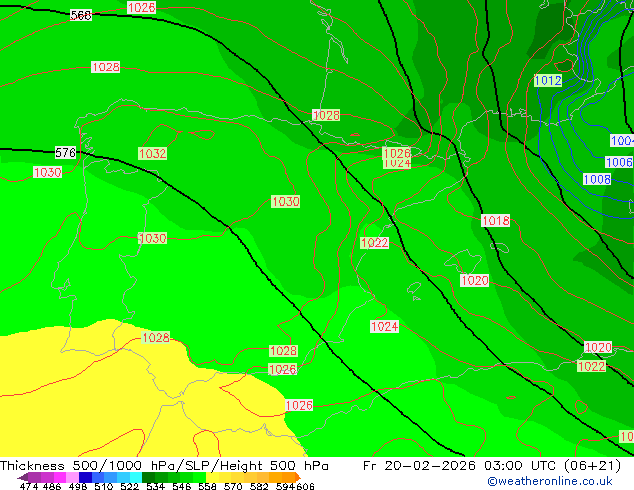Pick the yellow 558 legend swatch
The height and width of the screenshot is (490, 634).
[x=212, y=477]
